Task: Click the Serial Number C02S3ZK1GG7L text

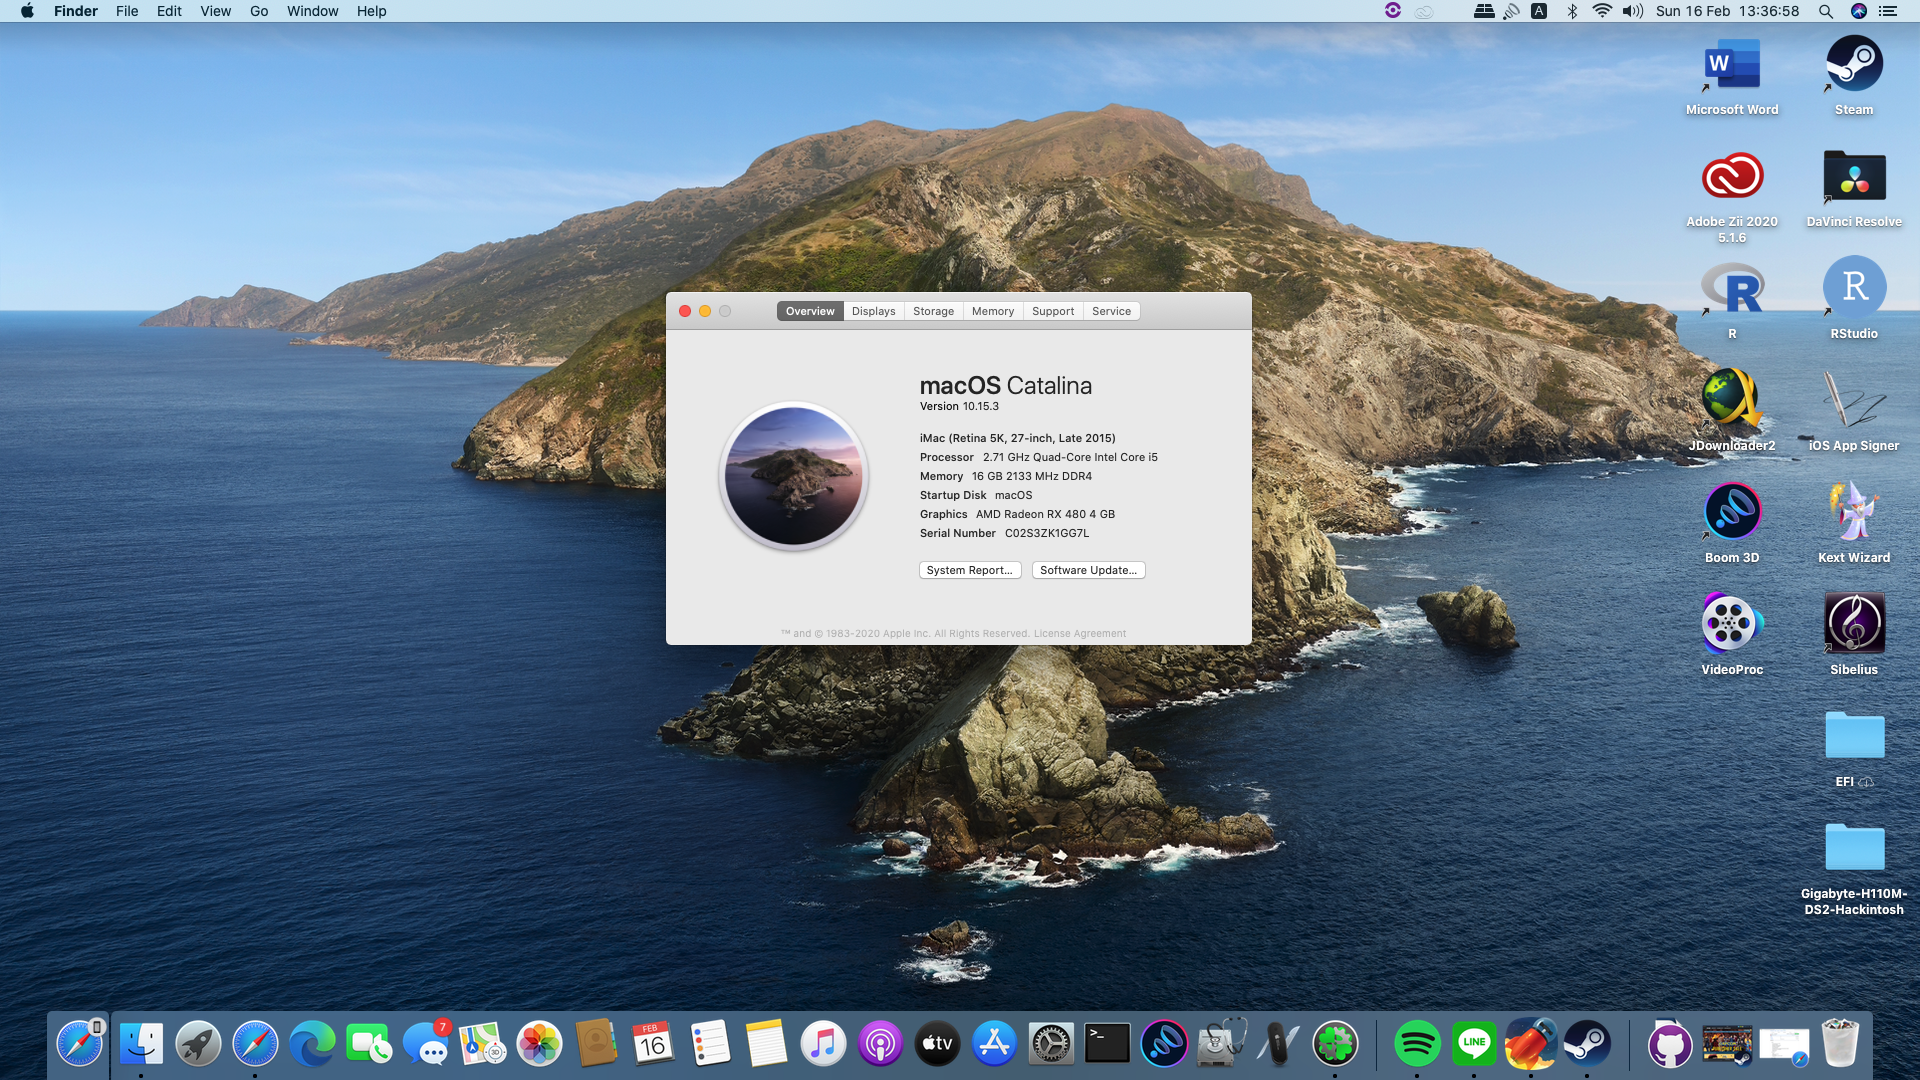Action: click(x=1004, y=533)
